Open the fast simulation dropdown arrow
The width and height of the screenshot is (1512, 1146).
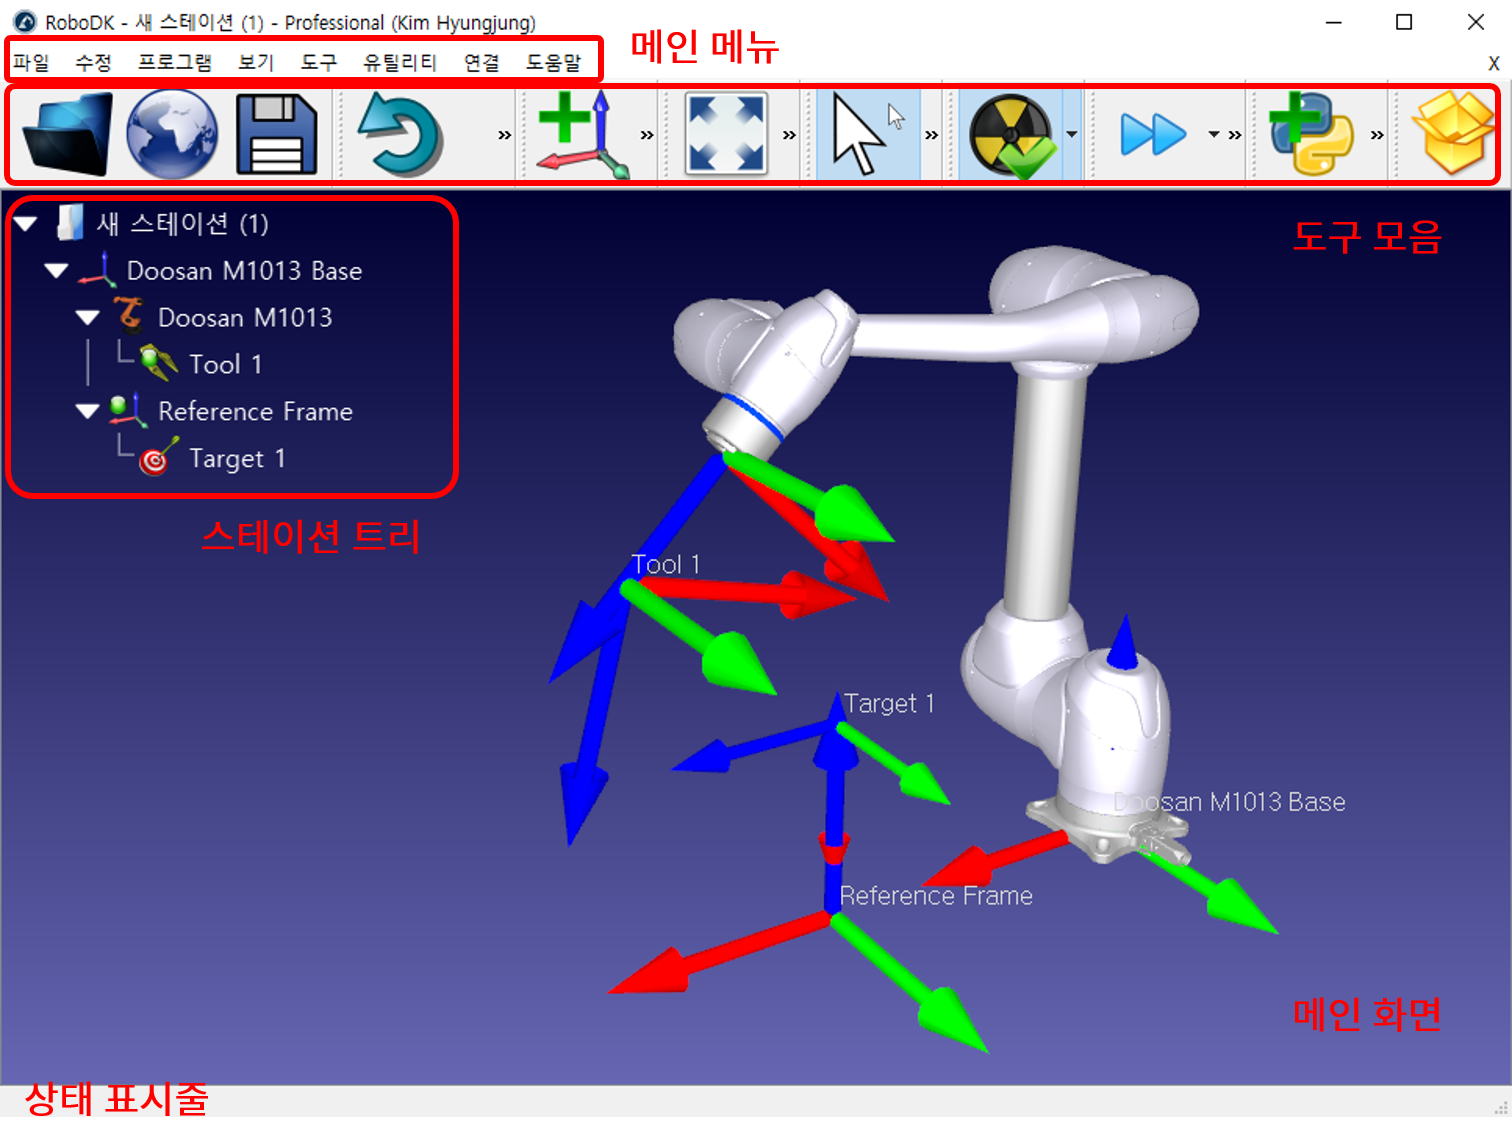pyautogui.click(x=1214, y=134)
